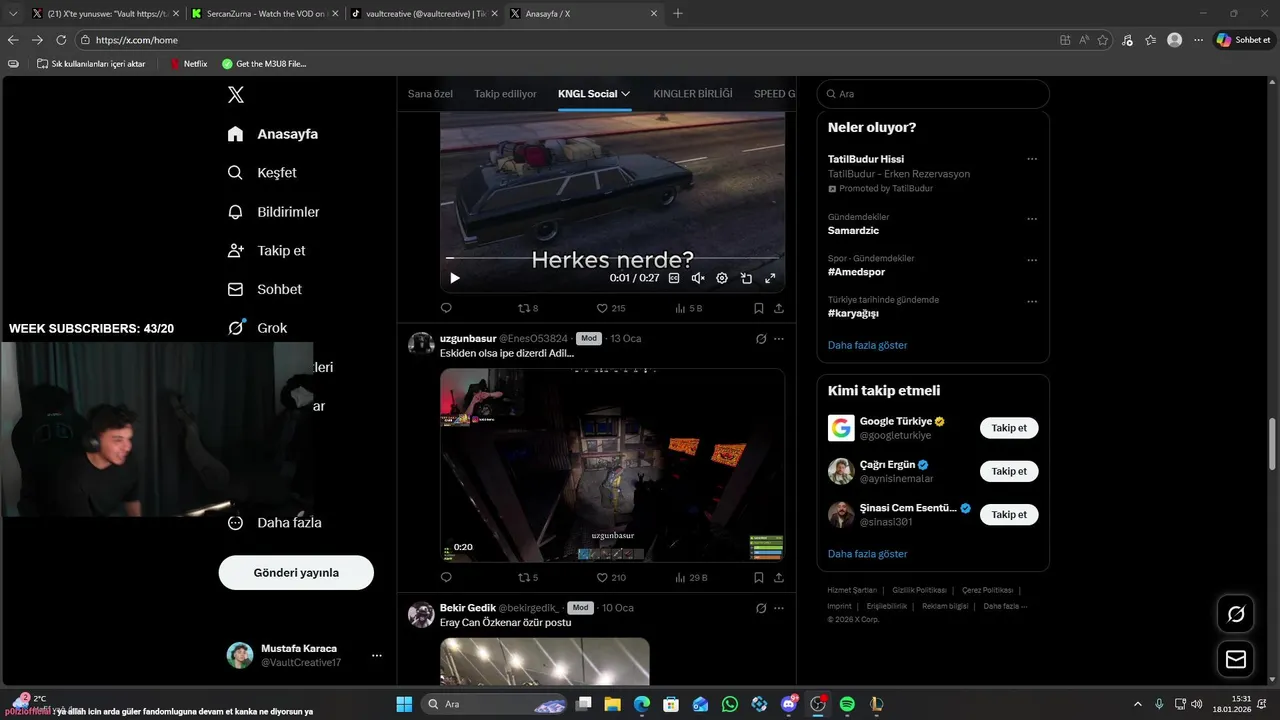
Task: Toggle captions on the video player
Action: (674, 278)
